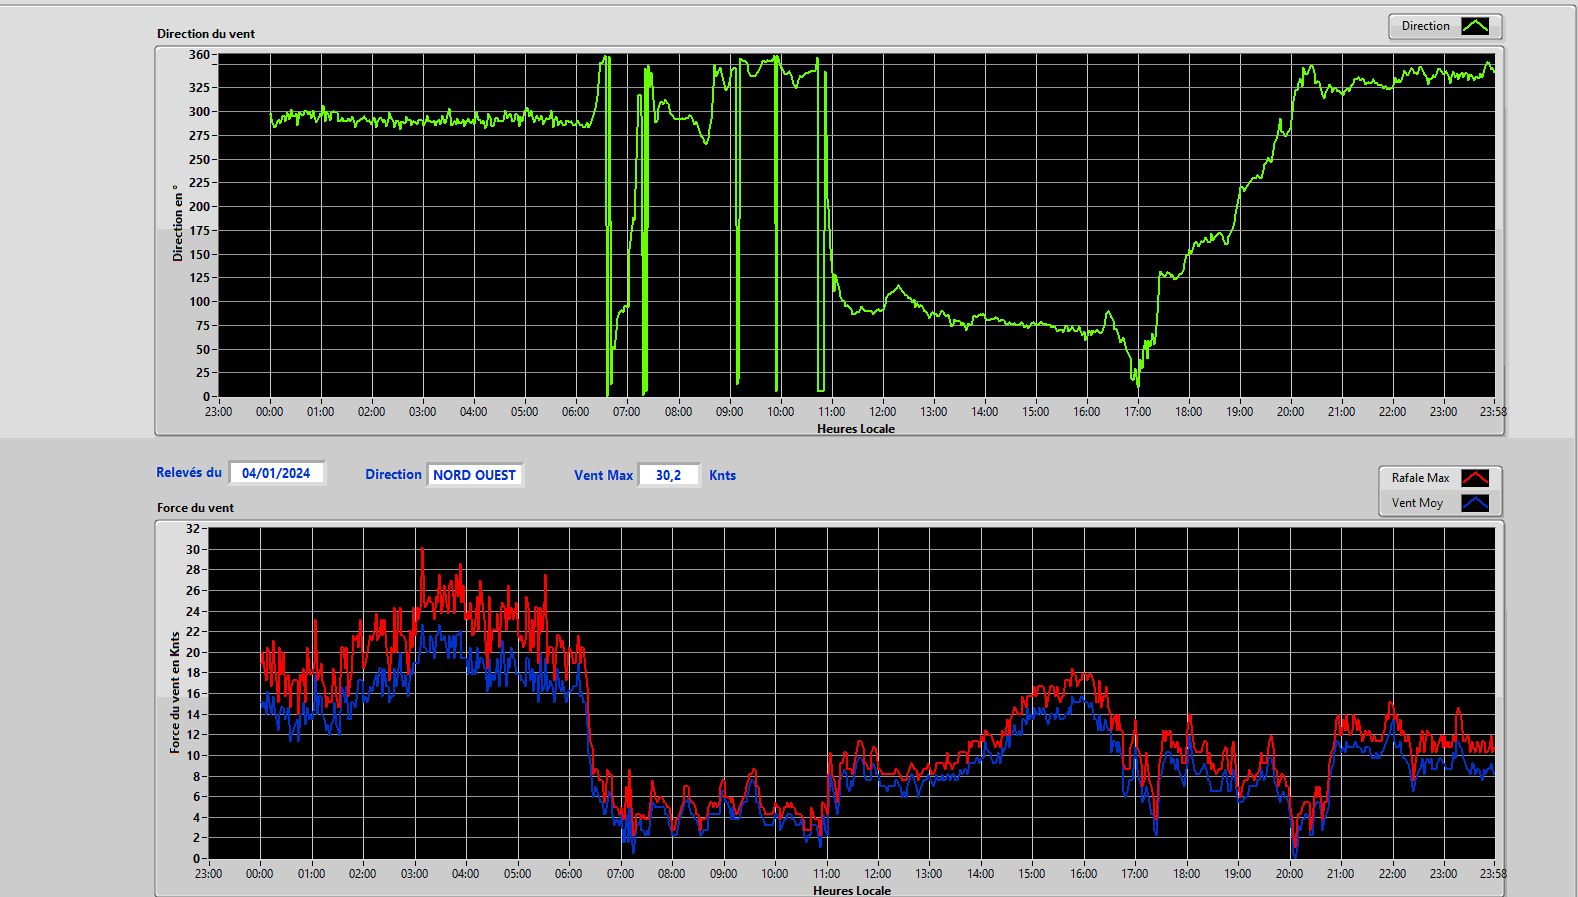Click the 23:58 end tick on direction chart
1578x897 pixels.
tap(1493, 411)
